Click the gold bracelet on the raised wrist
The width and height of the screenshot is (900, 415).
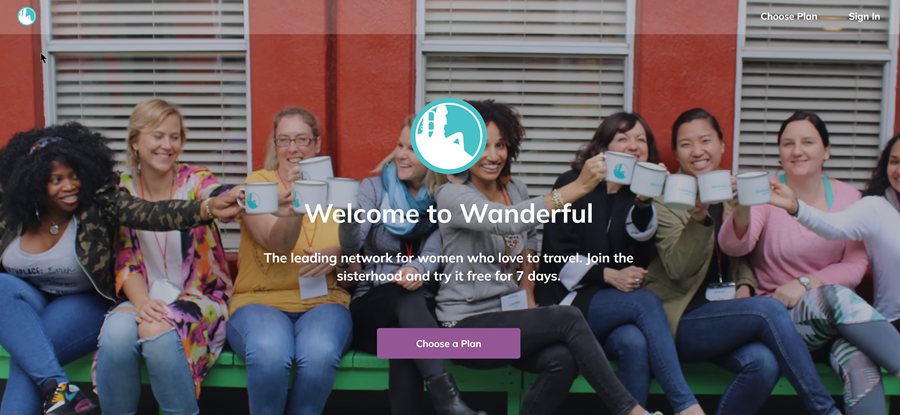point(556,199)
